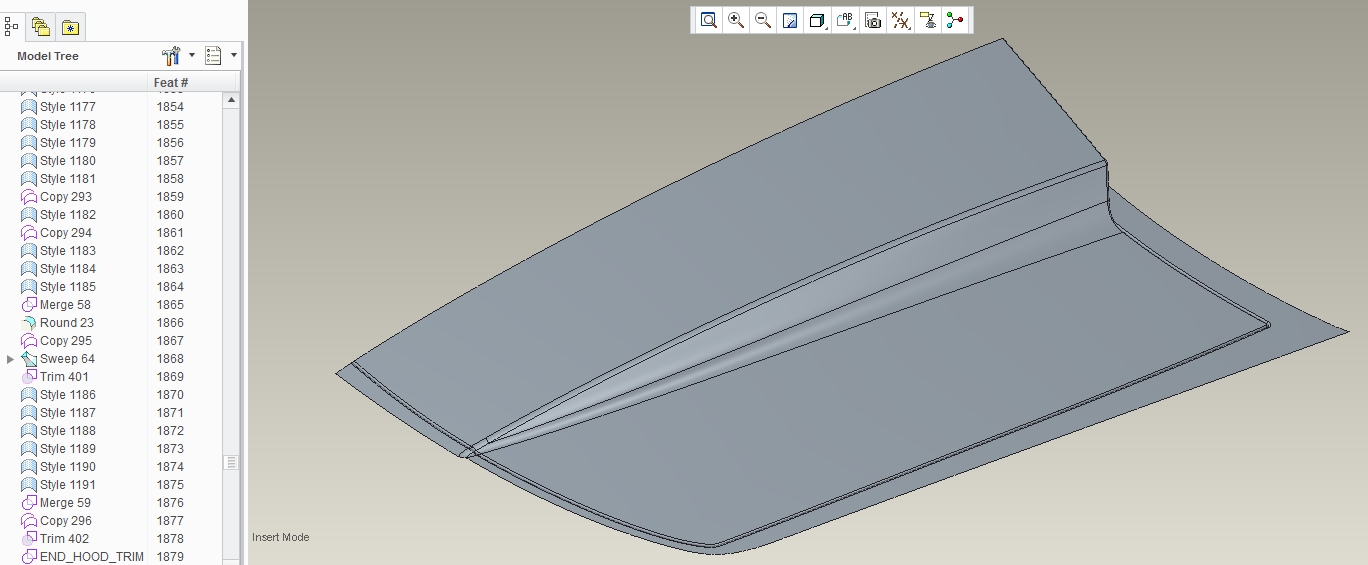Toggle the spin center icon

click(x=955, y=20)
